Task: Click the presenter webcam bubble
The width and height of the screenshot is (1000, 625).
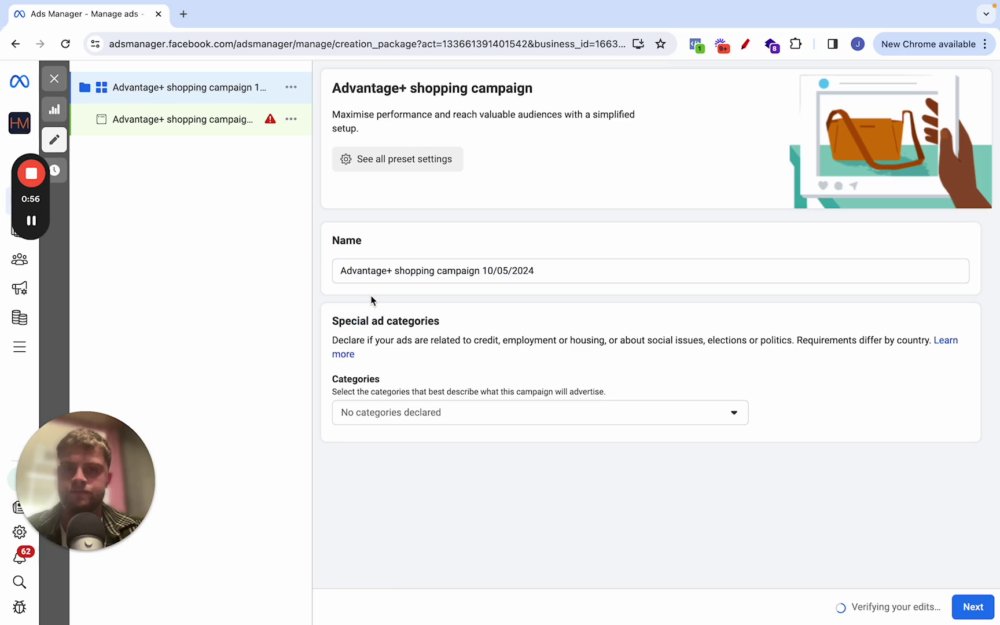Action: point(85,481)
